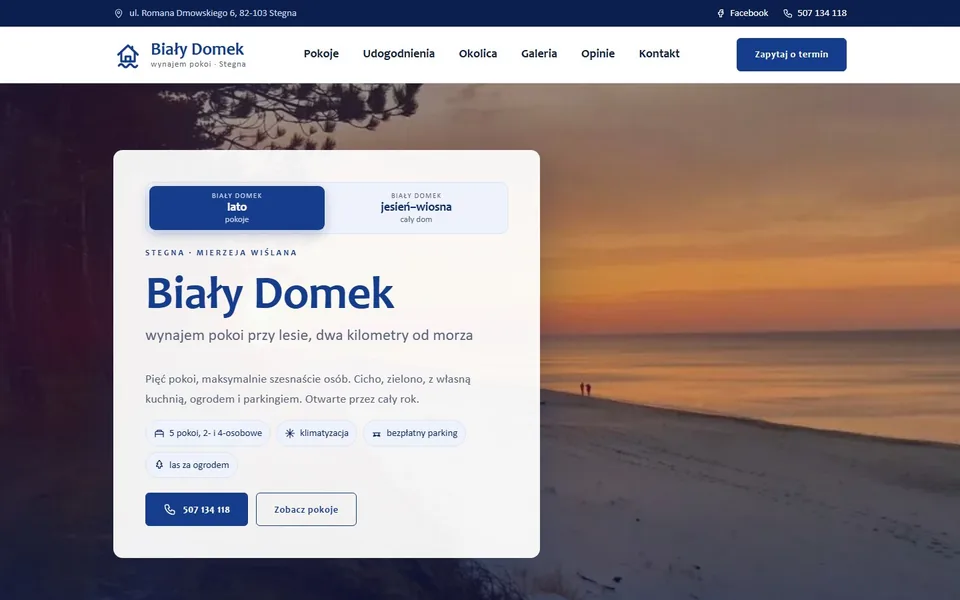Go to Kontakt section
The image size is (960, 600).
(x=659, y=54)
